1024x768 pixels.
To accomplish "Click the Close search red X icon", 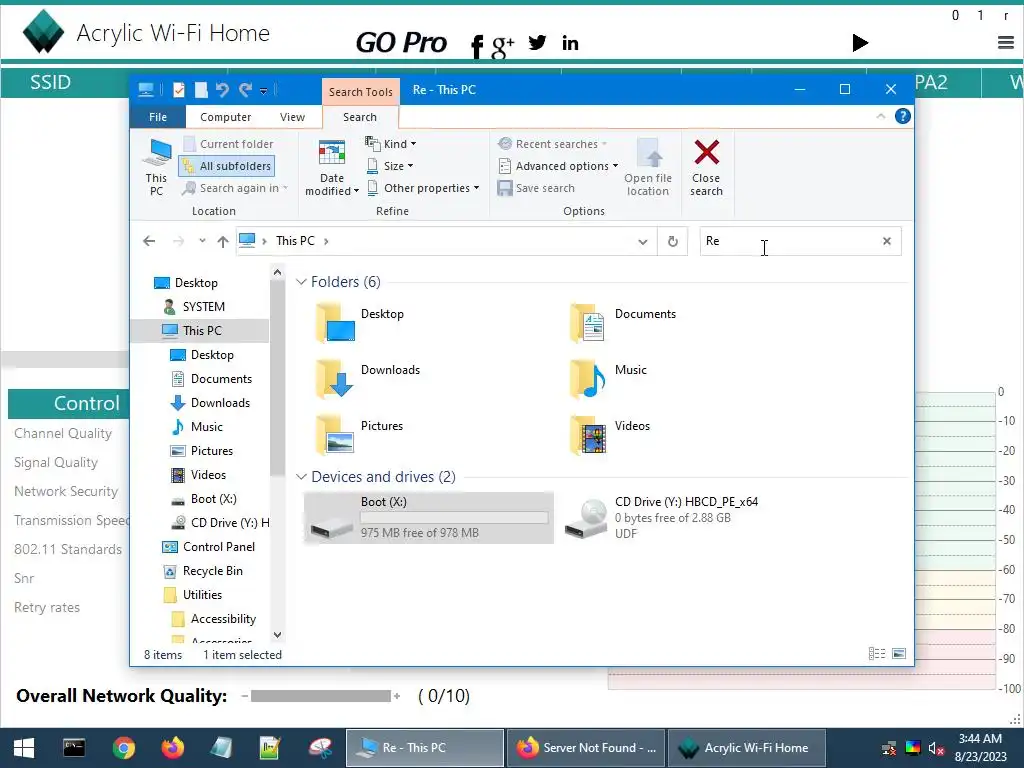I will tap(707, 152).
